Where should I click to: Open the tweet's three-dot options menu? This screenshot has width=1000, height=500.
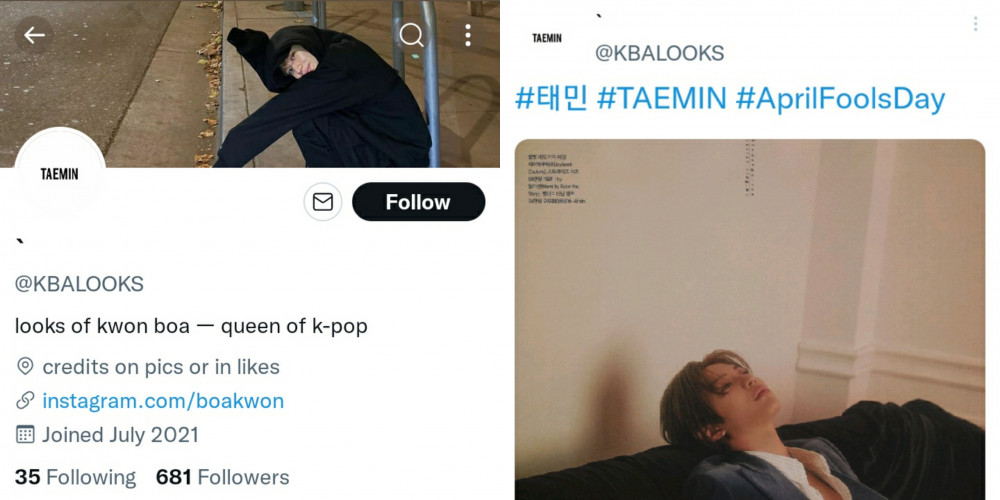[x=975, y=24]
